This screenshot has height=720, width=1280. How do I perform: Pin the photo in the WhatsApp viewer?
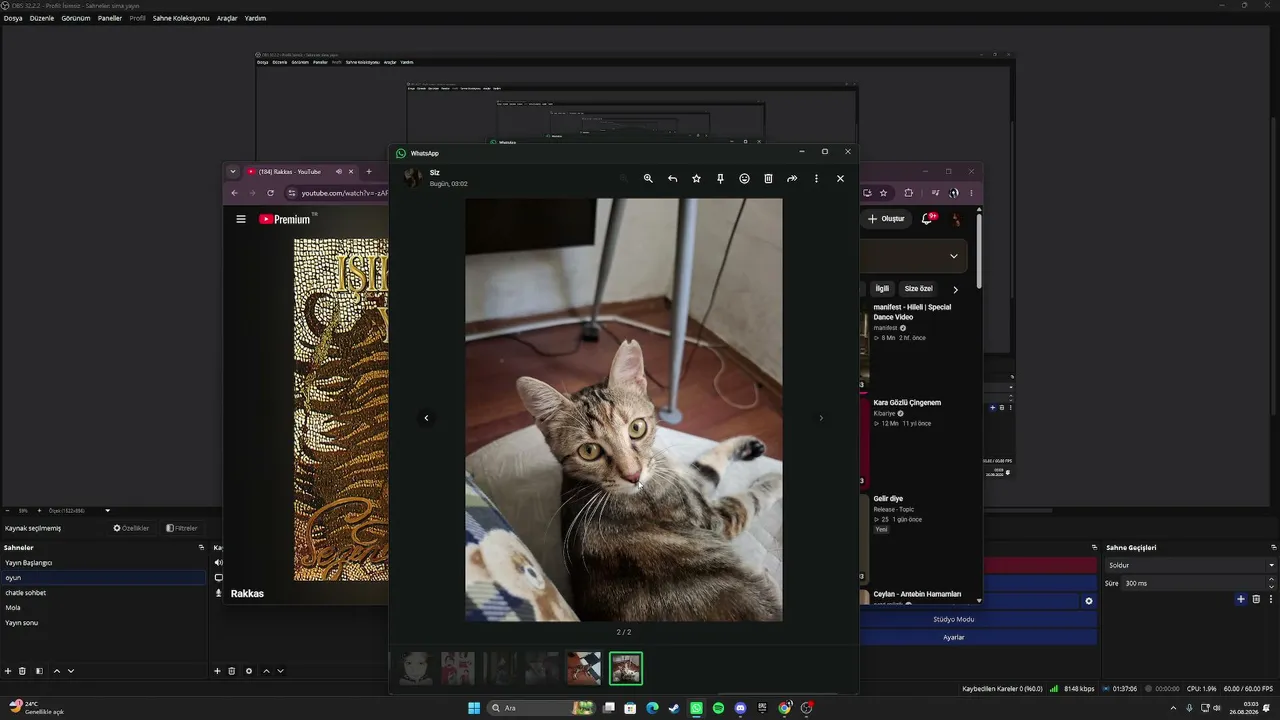[x=720, y=178]
